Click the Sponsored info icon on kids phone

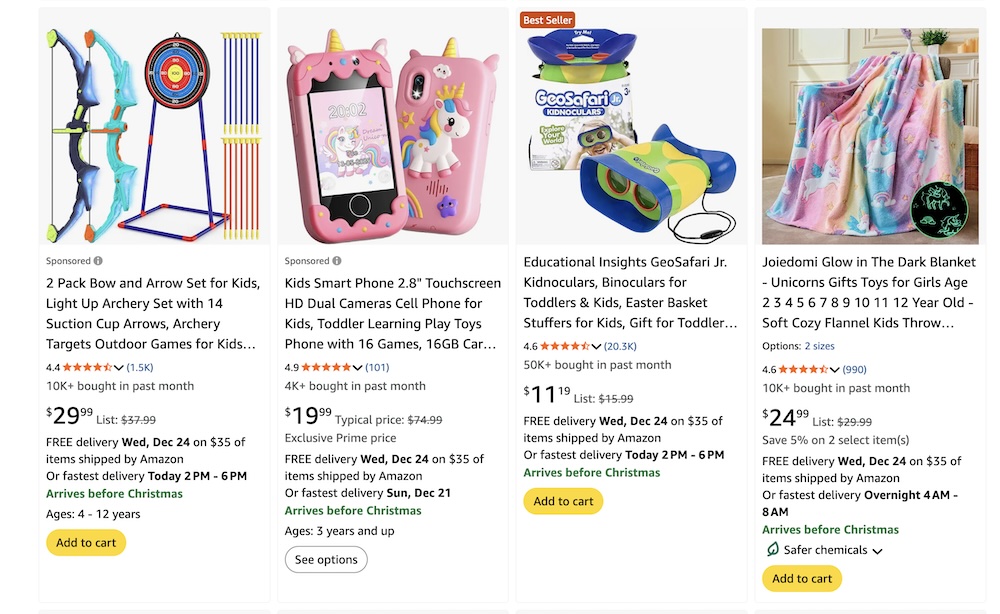(x=337, y=261)
